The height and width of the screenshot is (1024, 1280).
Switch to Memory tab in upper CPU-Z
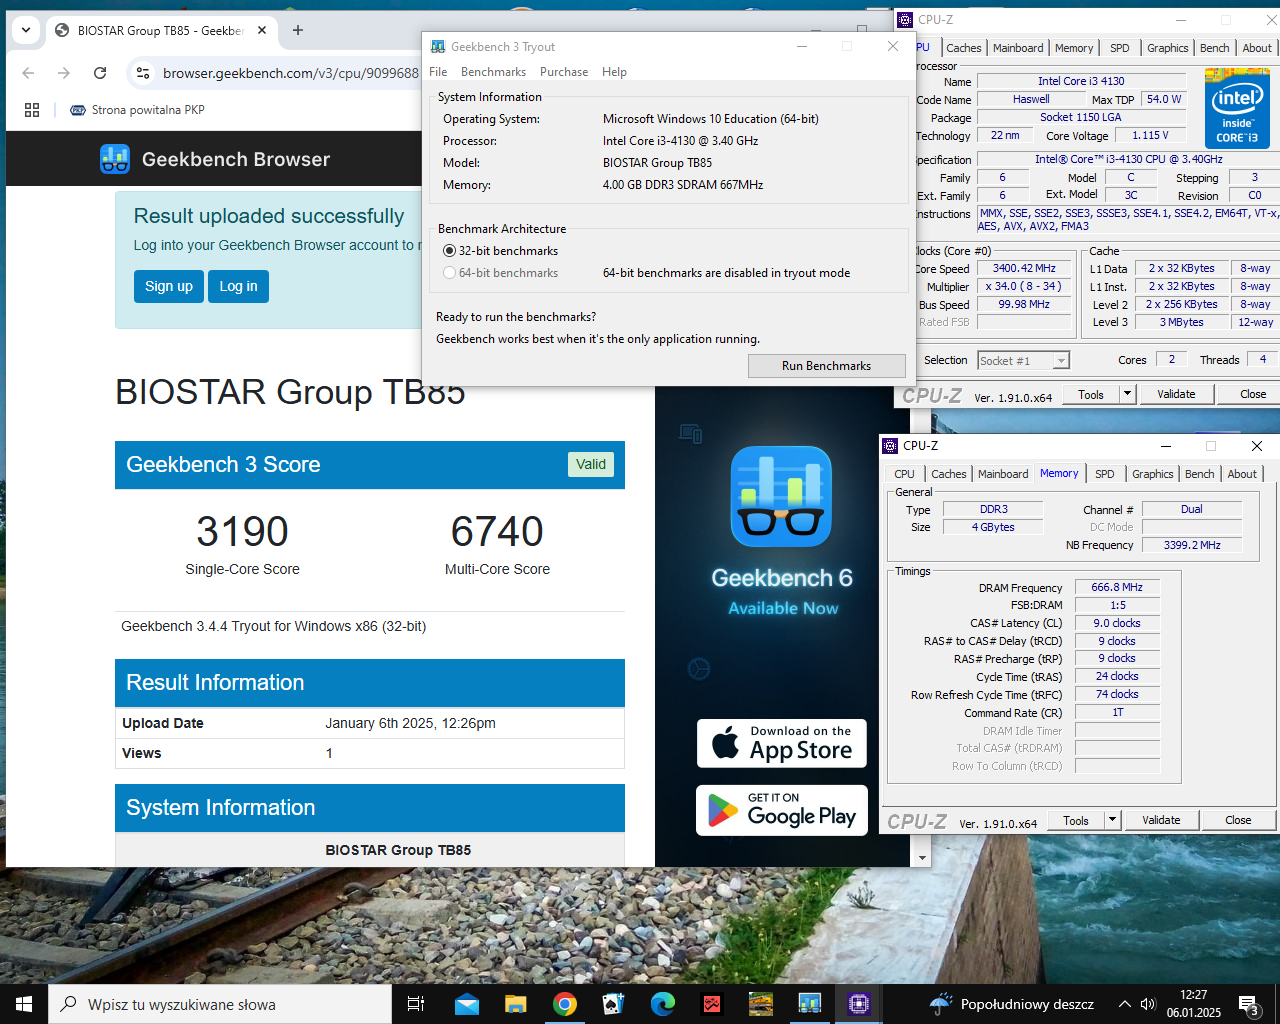[1074, 48]
